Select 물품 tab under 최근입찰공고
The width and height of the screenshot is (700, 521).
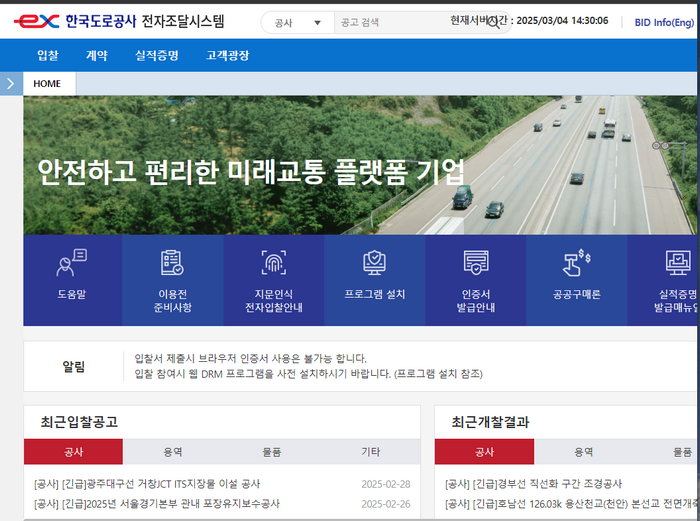point(271,452)
